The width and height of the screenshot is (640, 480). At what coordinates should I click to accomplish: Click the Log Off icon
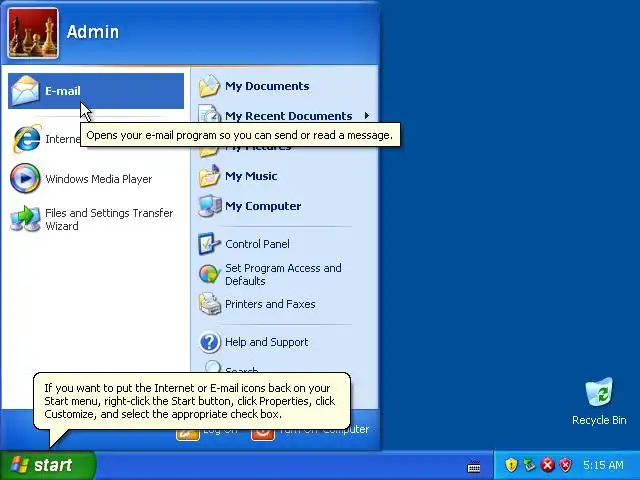pyautogui.click(x=188, y=435)
